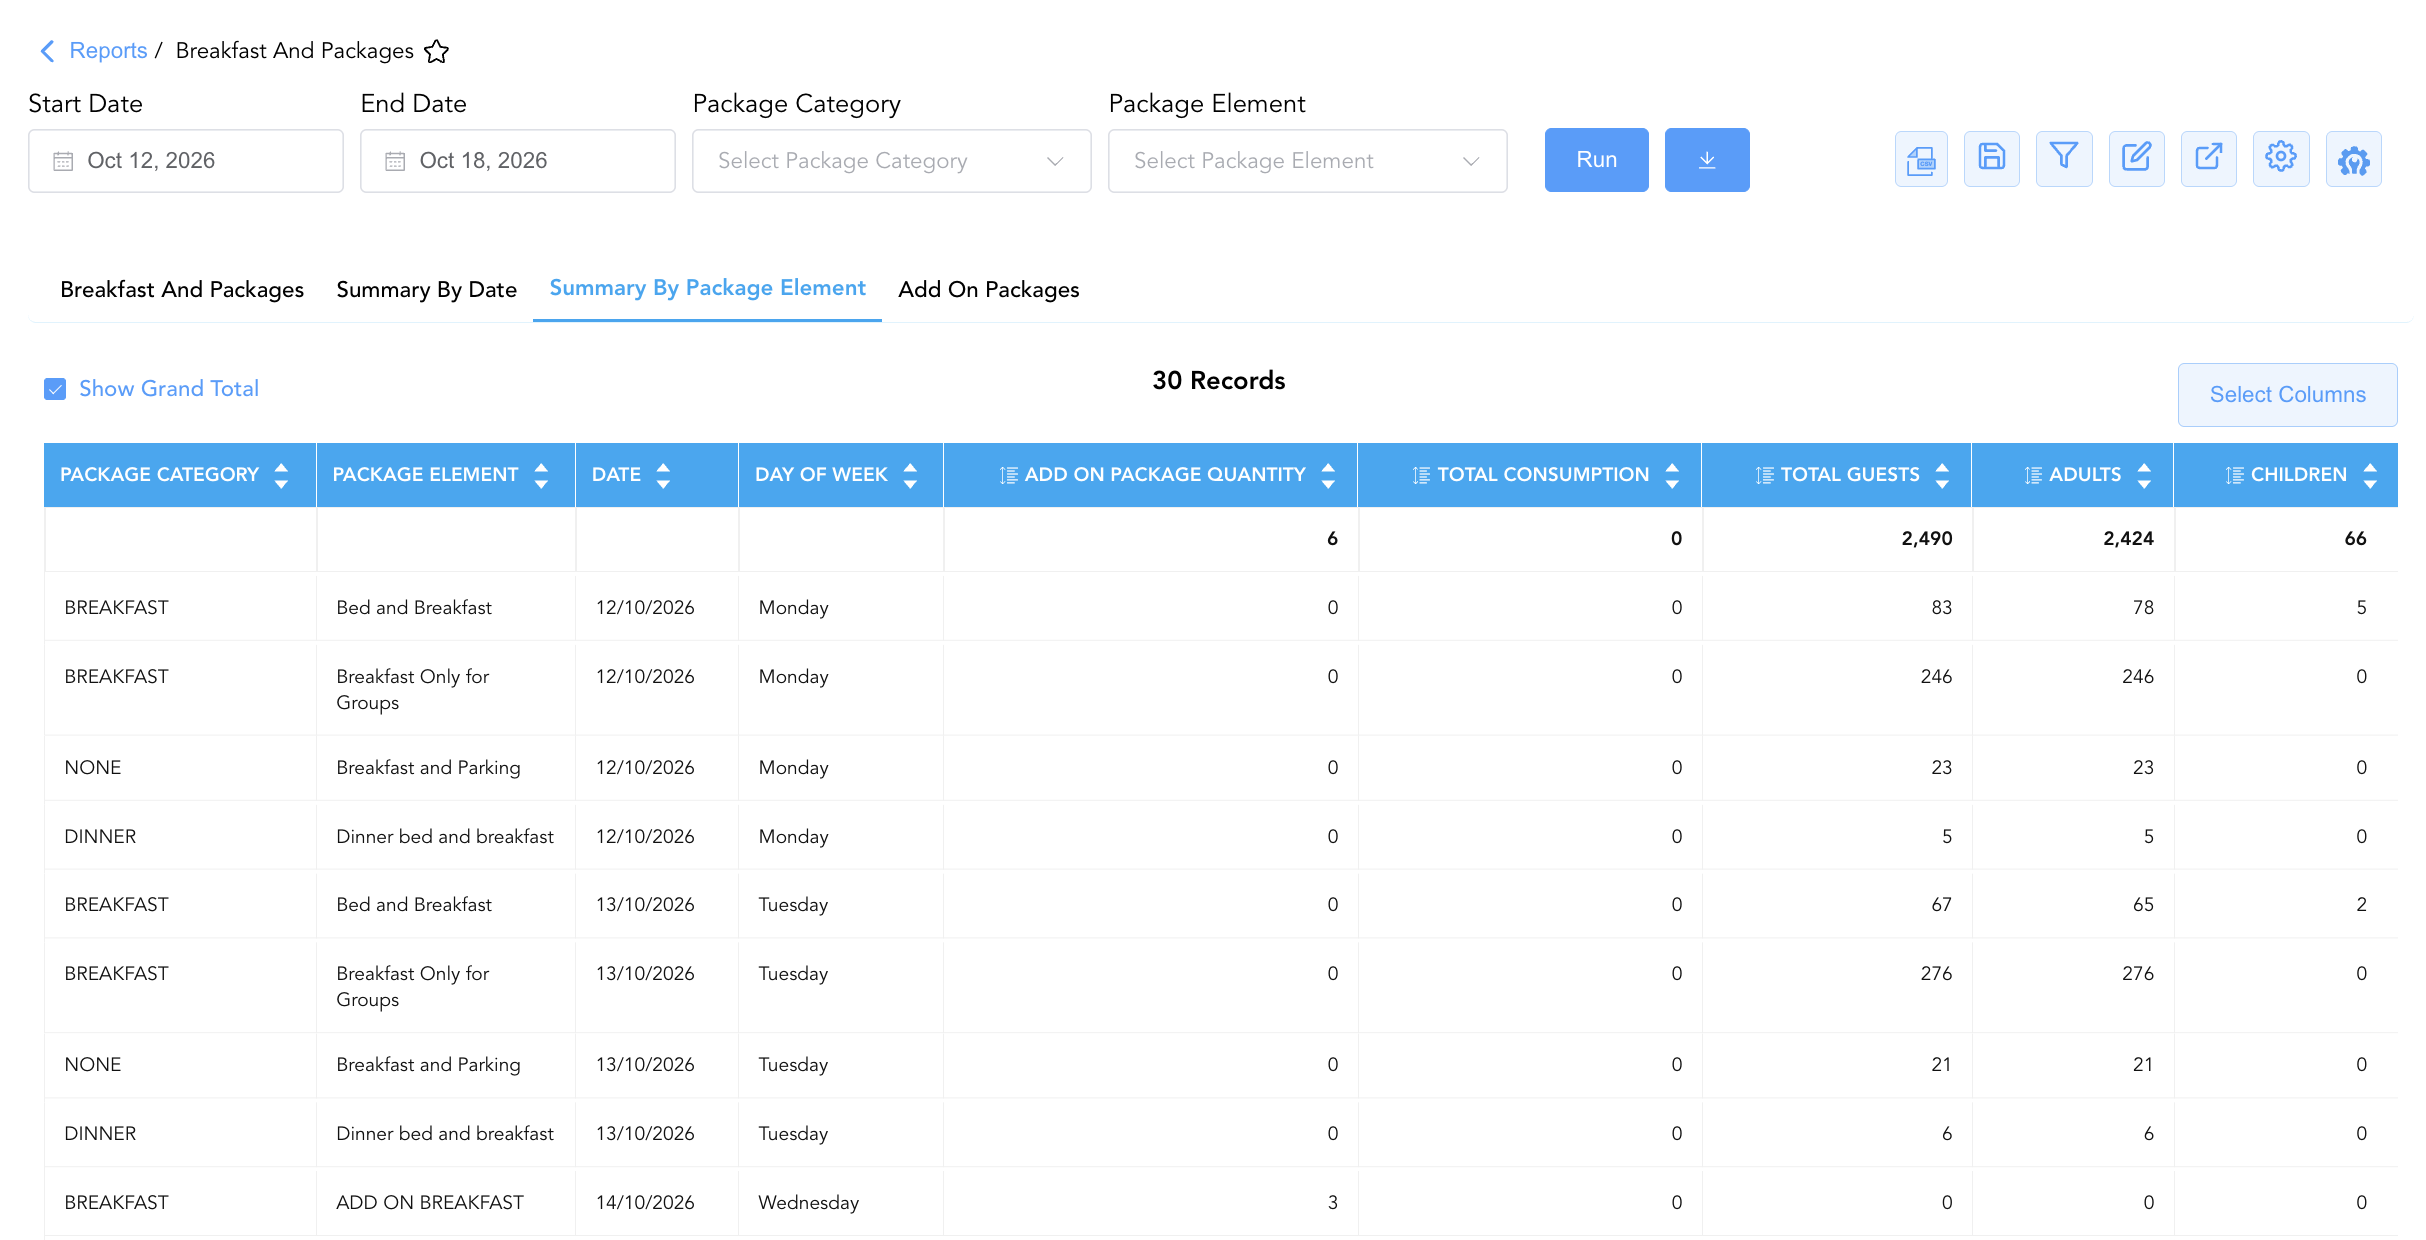The width and height of the screenshot is (2426, 1240).
Task: Click the Select Columns button
Action: [x=2288, y=395]
